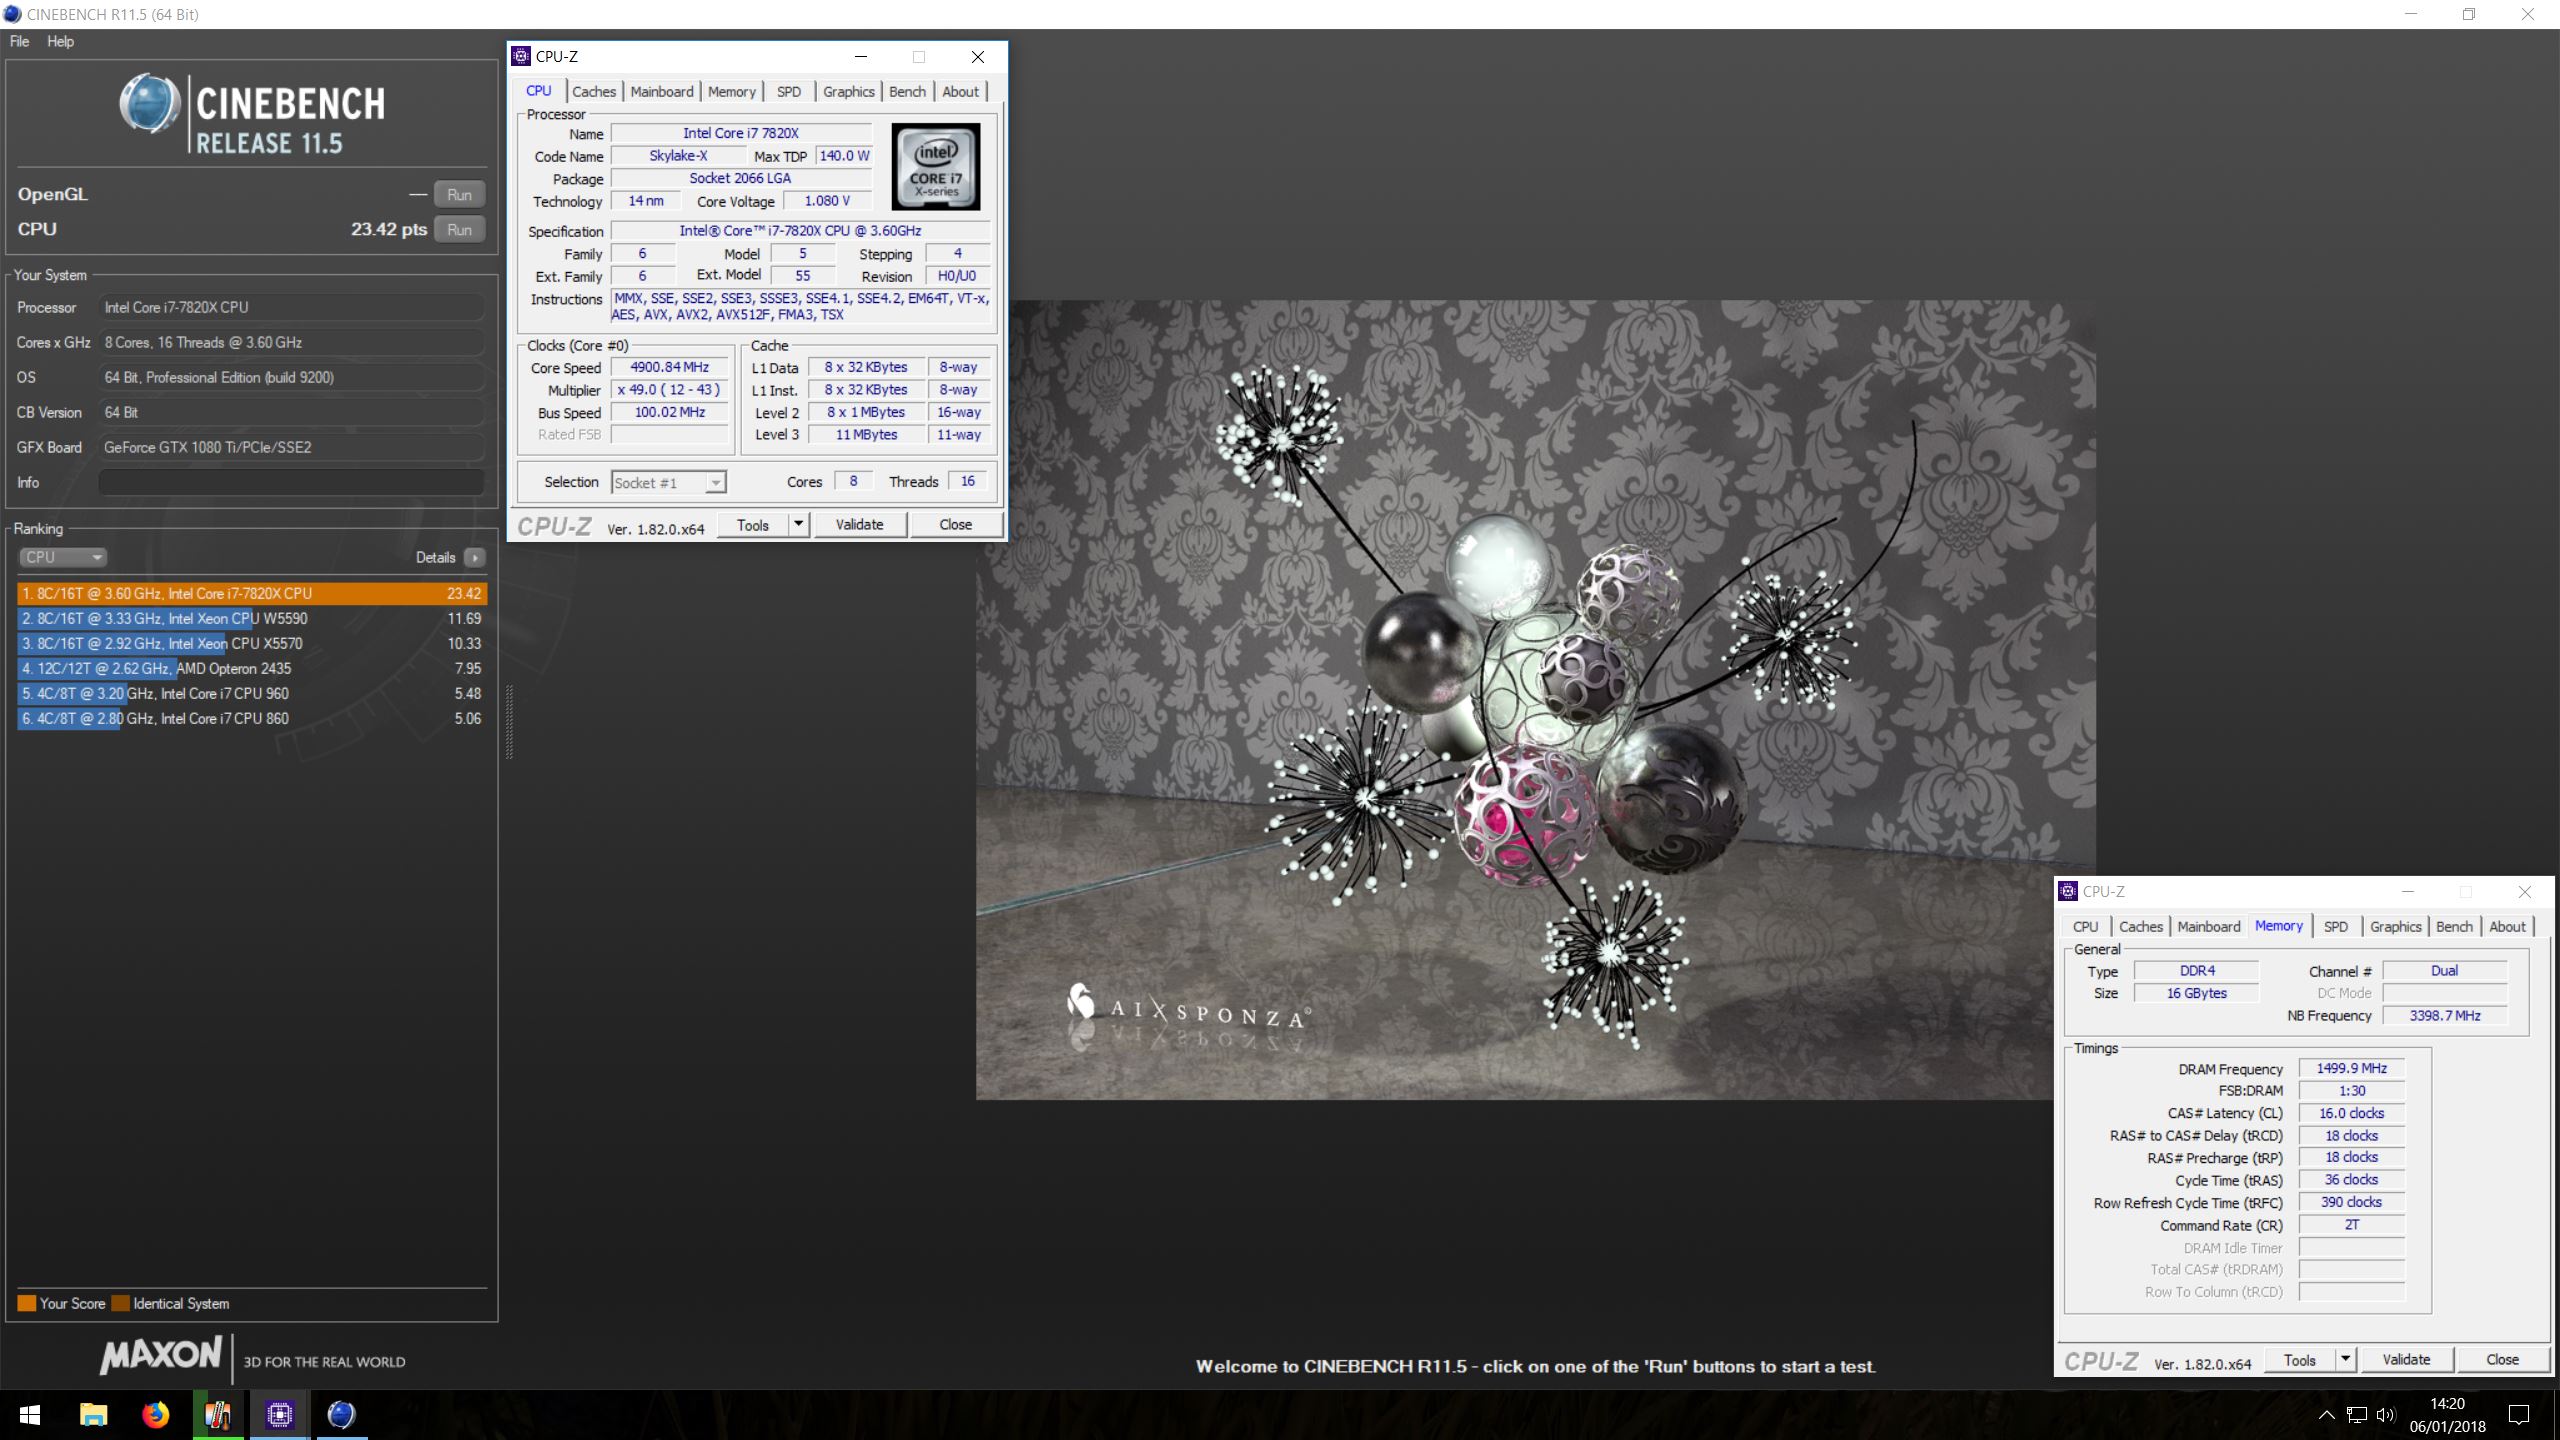Switch to Memory tab in top CPU-Z window
Viewport: 2560px width, 1440px height.
pyautogui.click(x=731, y=91)
